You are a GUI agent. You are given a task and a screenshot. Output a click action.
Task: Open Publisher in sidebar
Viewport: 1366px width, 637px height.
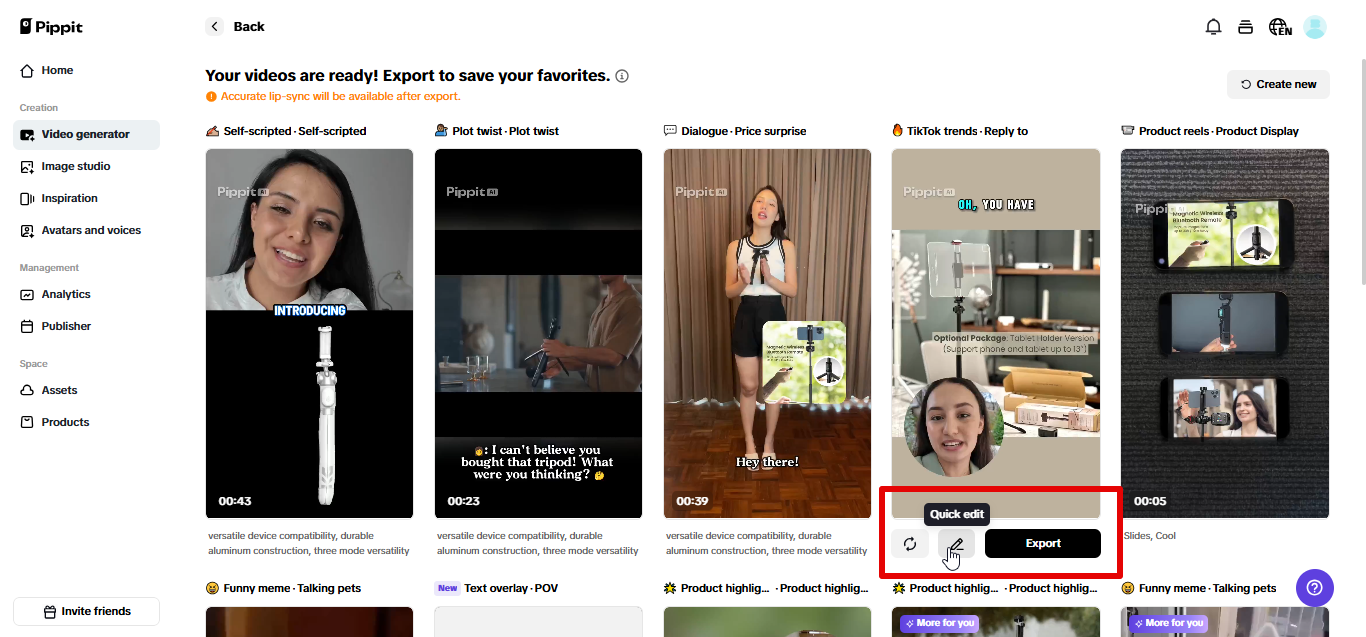coord(86,326)
